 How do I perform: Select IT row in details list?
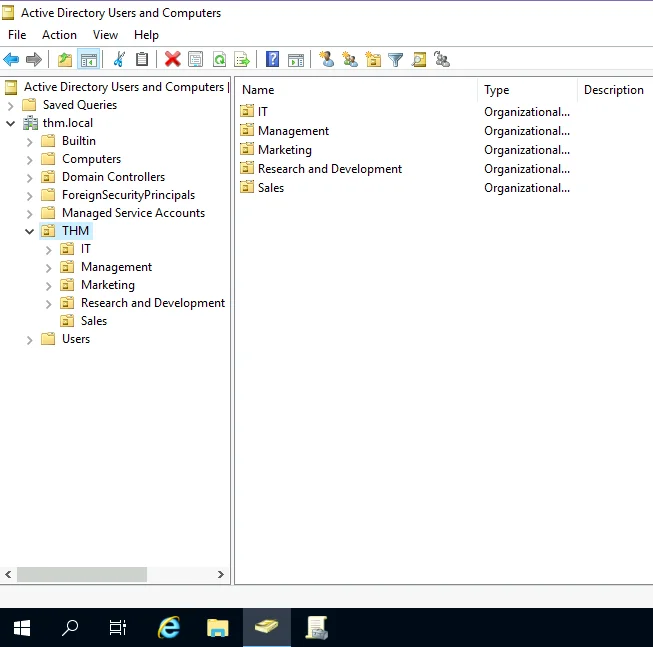262,112
